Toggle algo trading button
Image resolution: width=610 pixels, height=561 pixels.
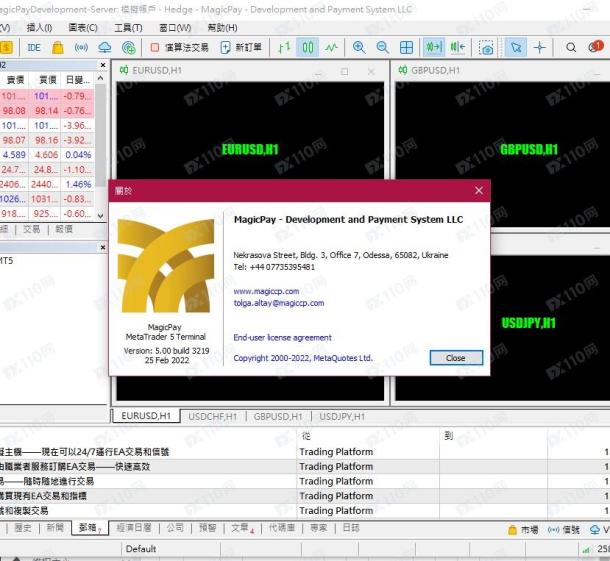180,47
